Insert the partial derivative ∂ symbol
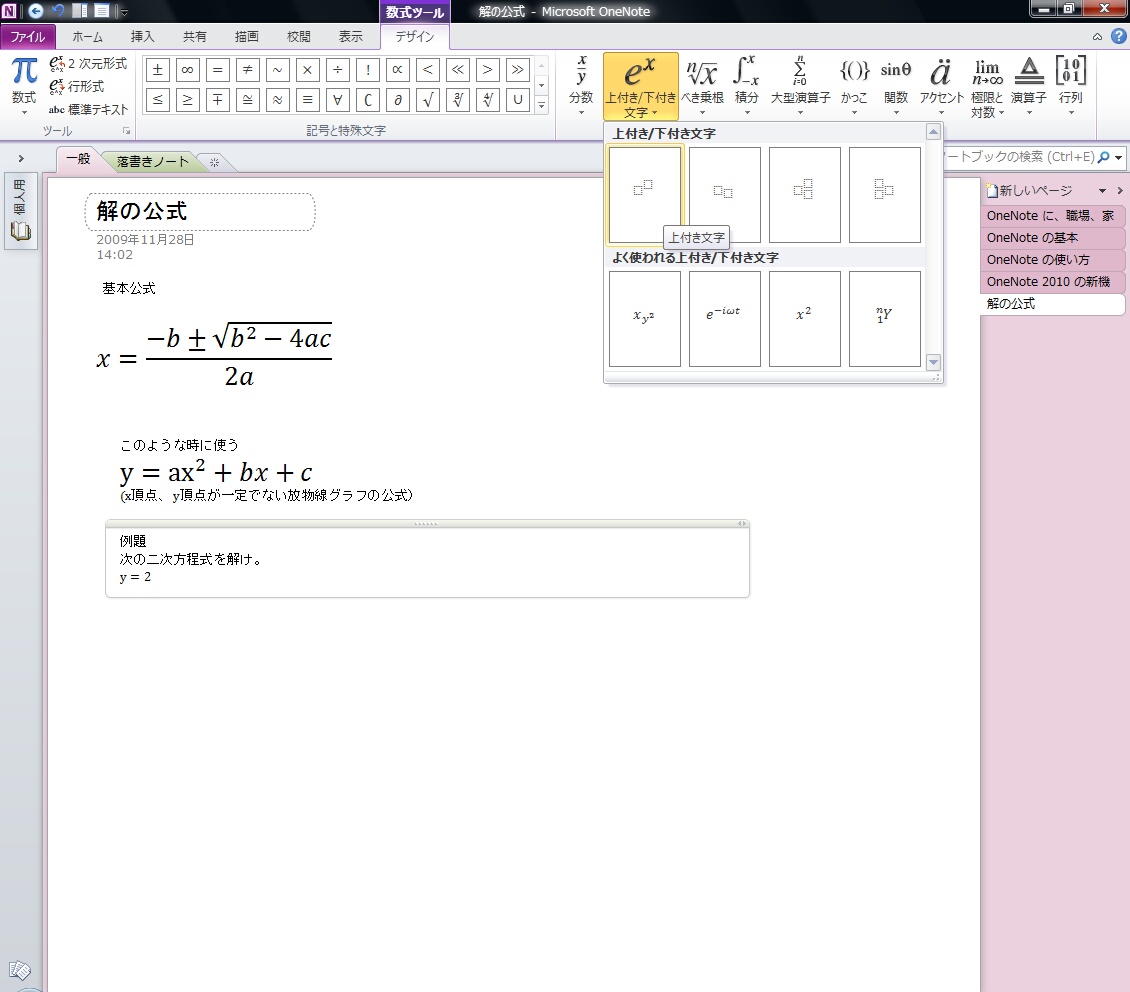Viewport: 1130px width, 992px height. pyautogui.click(x=397, y=99)
